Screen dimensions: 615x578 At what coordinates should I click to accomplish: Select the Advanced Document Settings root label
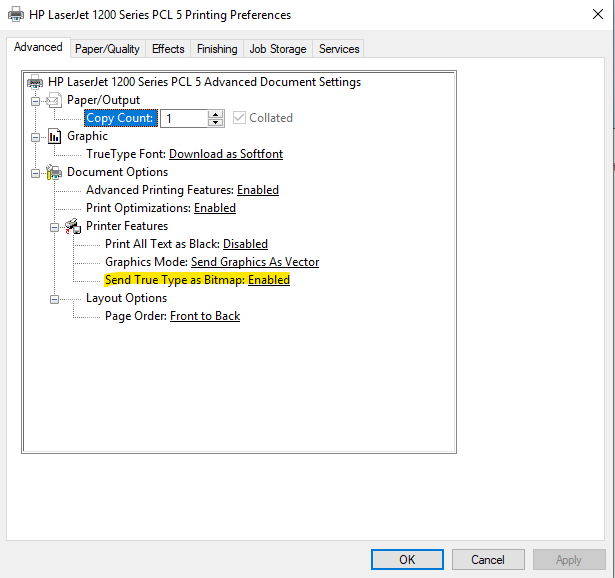(x=204, y=82)
